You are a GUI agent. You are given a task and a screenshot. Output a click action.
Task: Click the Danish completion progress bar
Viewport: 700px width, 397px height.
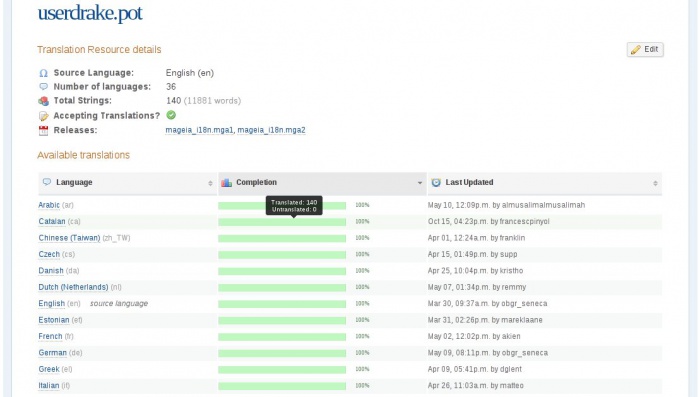(x=282, y=272)
